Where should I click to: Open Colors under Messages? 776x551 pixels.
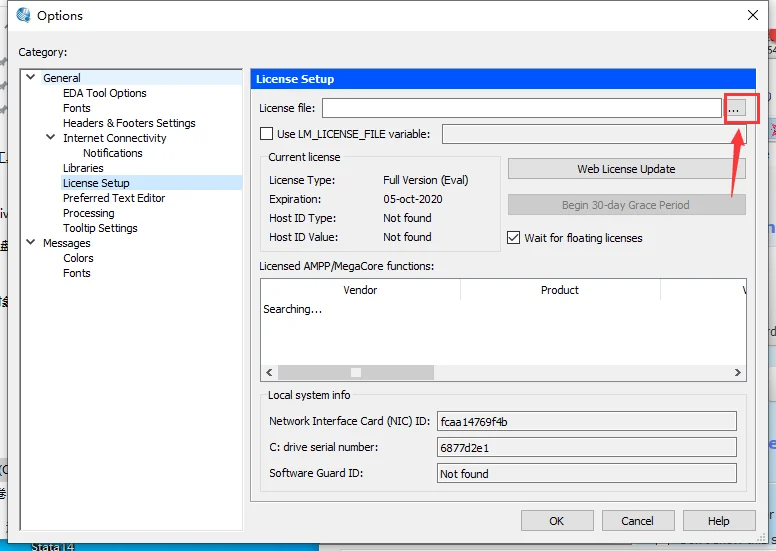(x=78, y=258)
